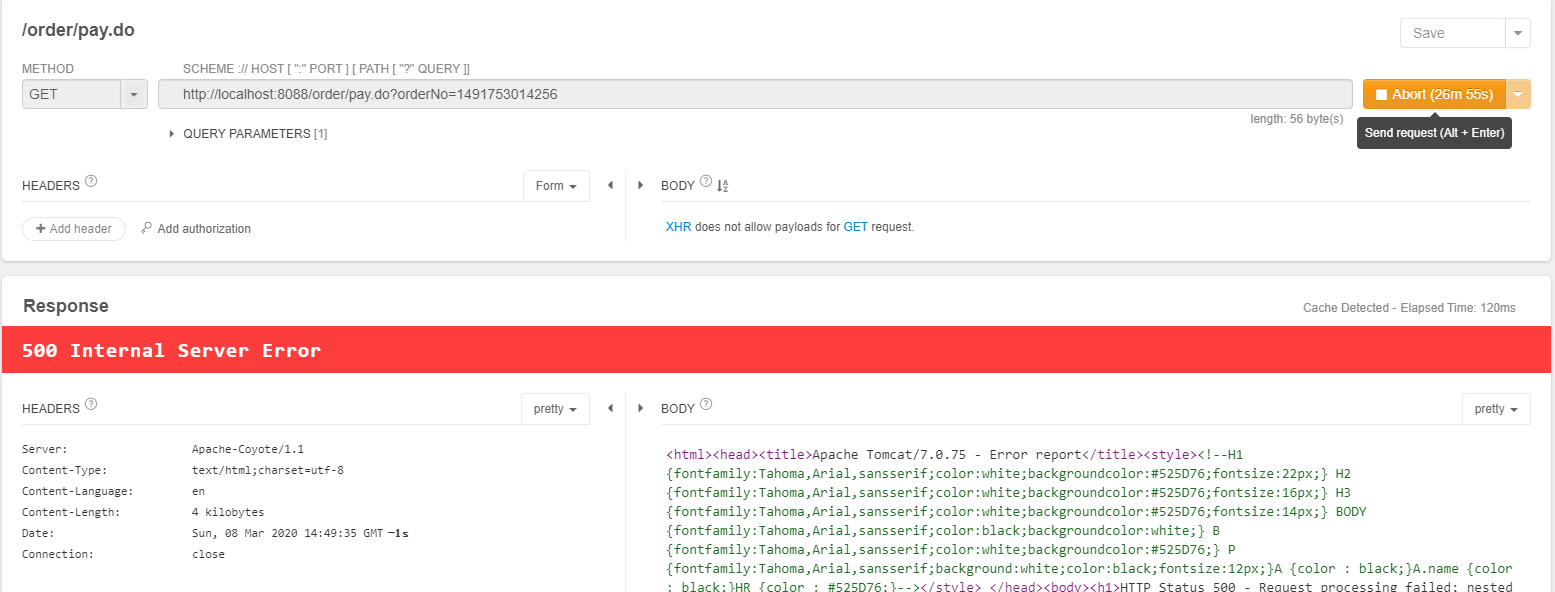Click the 4 kilobytes content length value

[228, 512]
